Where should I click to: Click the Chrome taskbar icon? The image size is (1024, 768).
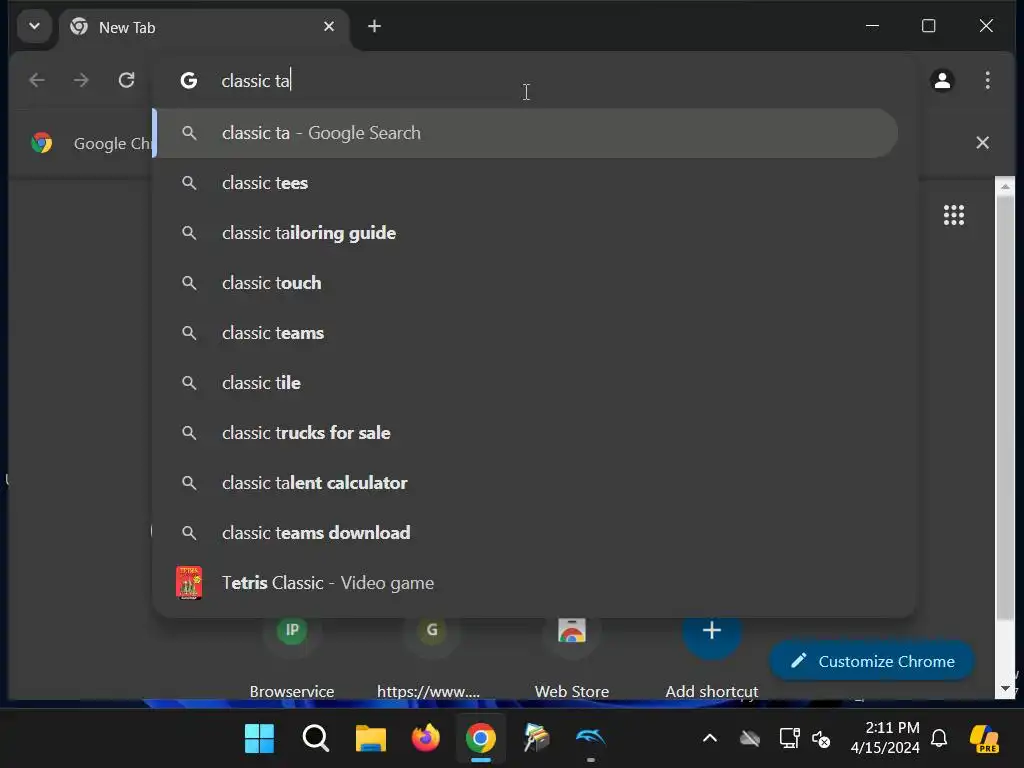[x=481, y=739]
